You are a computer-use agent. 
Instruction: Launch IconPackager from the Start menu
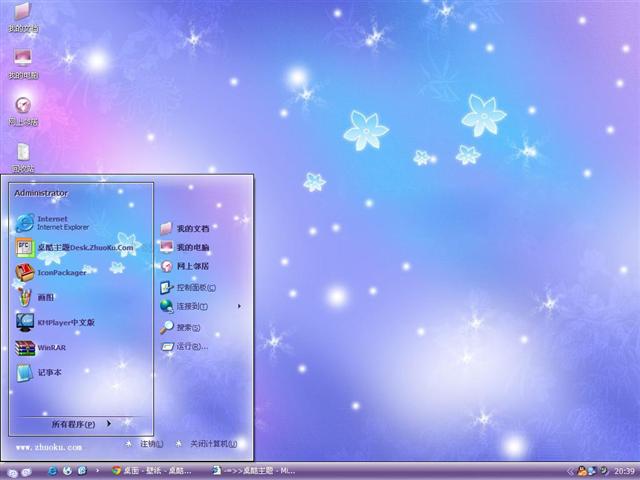pos(51,273)
